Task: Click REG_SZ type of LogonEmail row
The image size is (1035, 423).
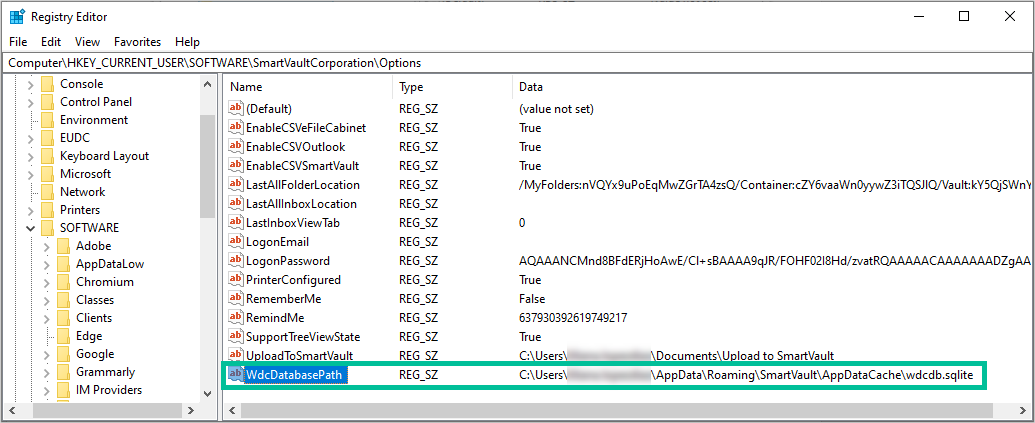Action: pyautogui.click(x=418, y=242)
